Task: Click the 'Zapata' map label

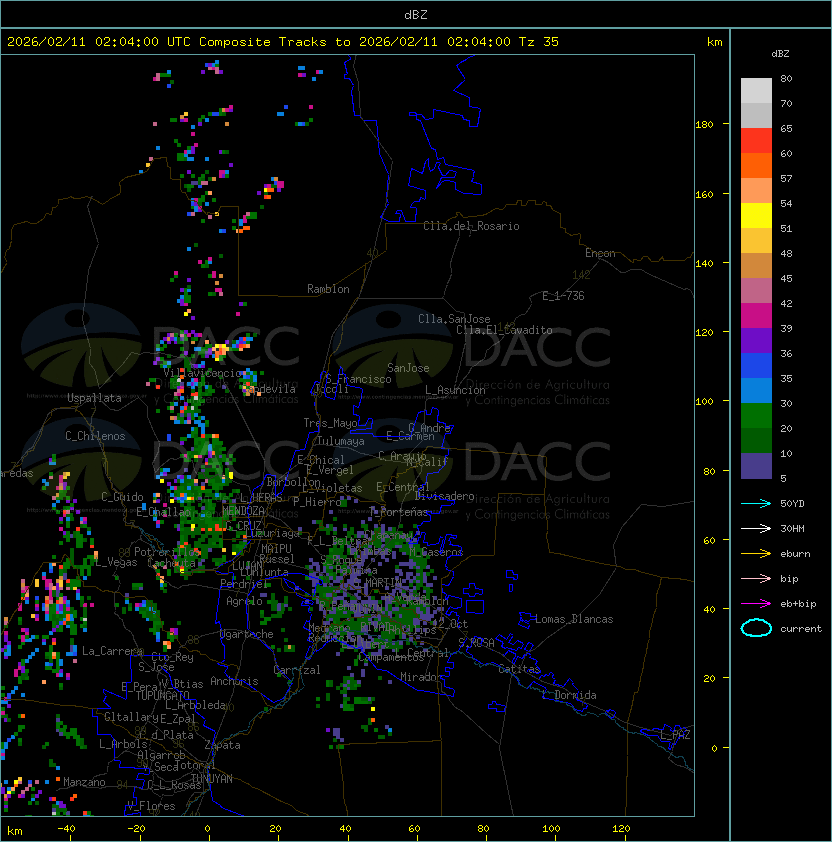Action: pos(222,745)
